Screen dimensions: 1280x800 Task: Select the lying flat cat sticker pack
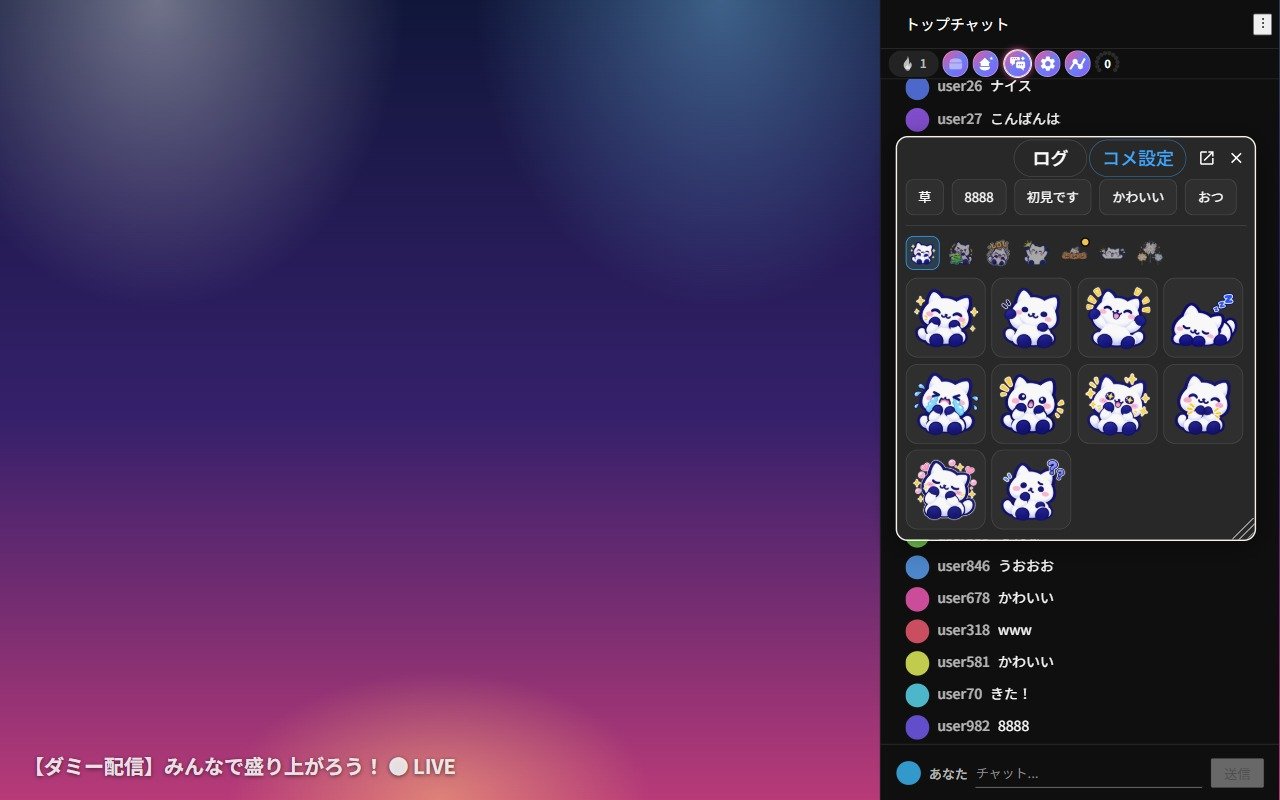coord(1112,253)
